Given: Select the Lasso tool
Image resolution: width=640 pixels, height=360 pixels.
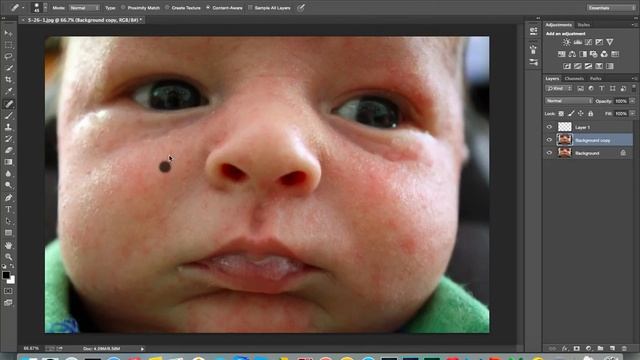Looking at the screenshot, I should [x=8, y=56].
